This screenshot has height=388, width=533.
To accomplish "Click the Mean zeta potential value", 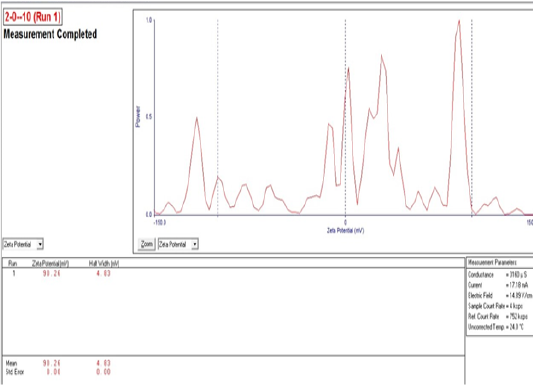I will 52,363.
